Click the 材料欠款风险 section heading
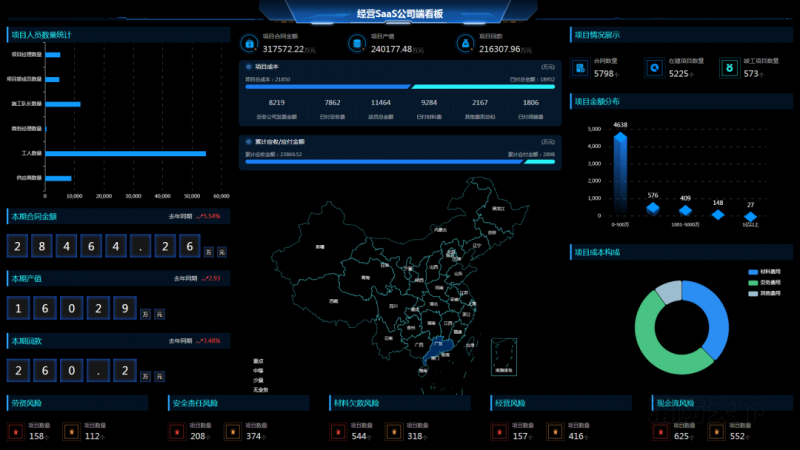This screenshot has height=450, width=800. (356, 404)
